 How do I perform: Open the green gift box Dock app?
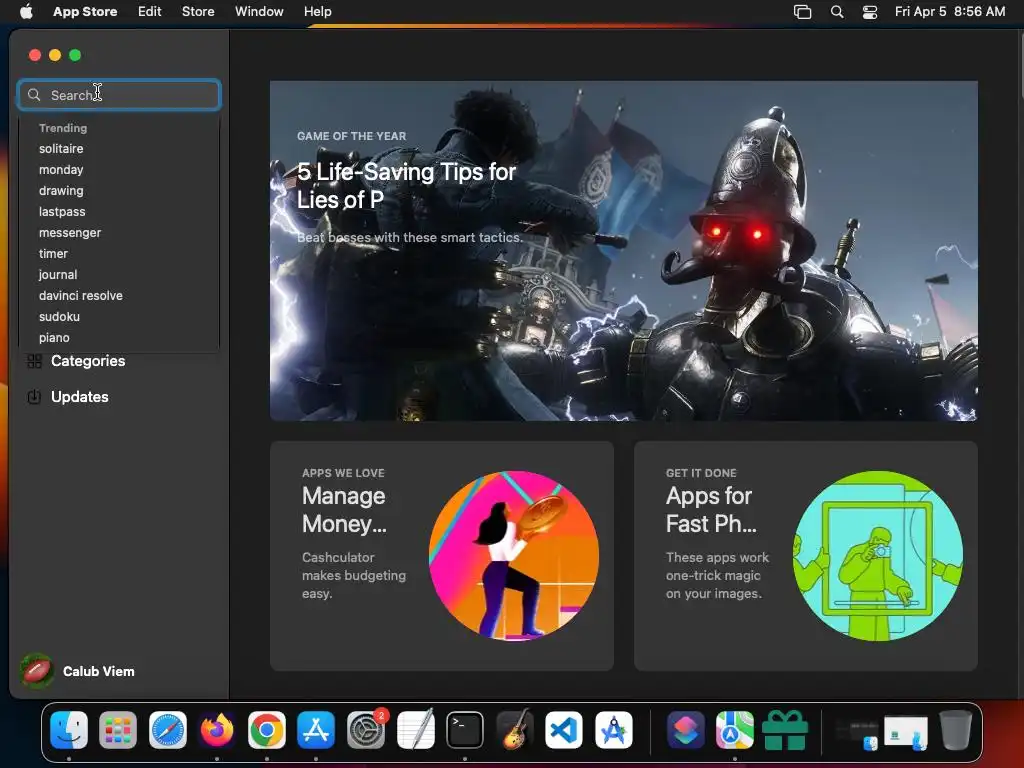pos(784,729)
